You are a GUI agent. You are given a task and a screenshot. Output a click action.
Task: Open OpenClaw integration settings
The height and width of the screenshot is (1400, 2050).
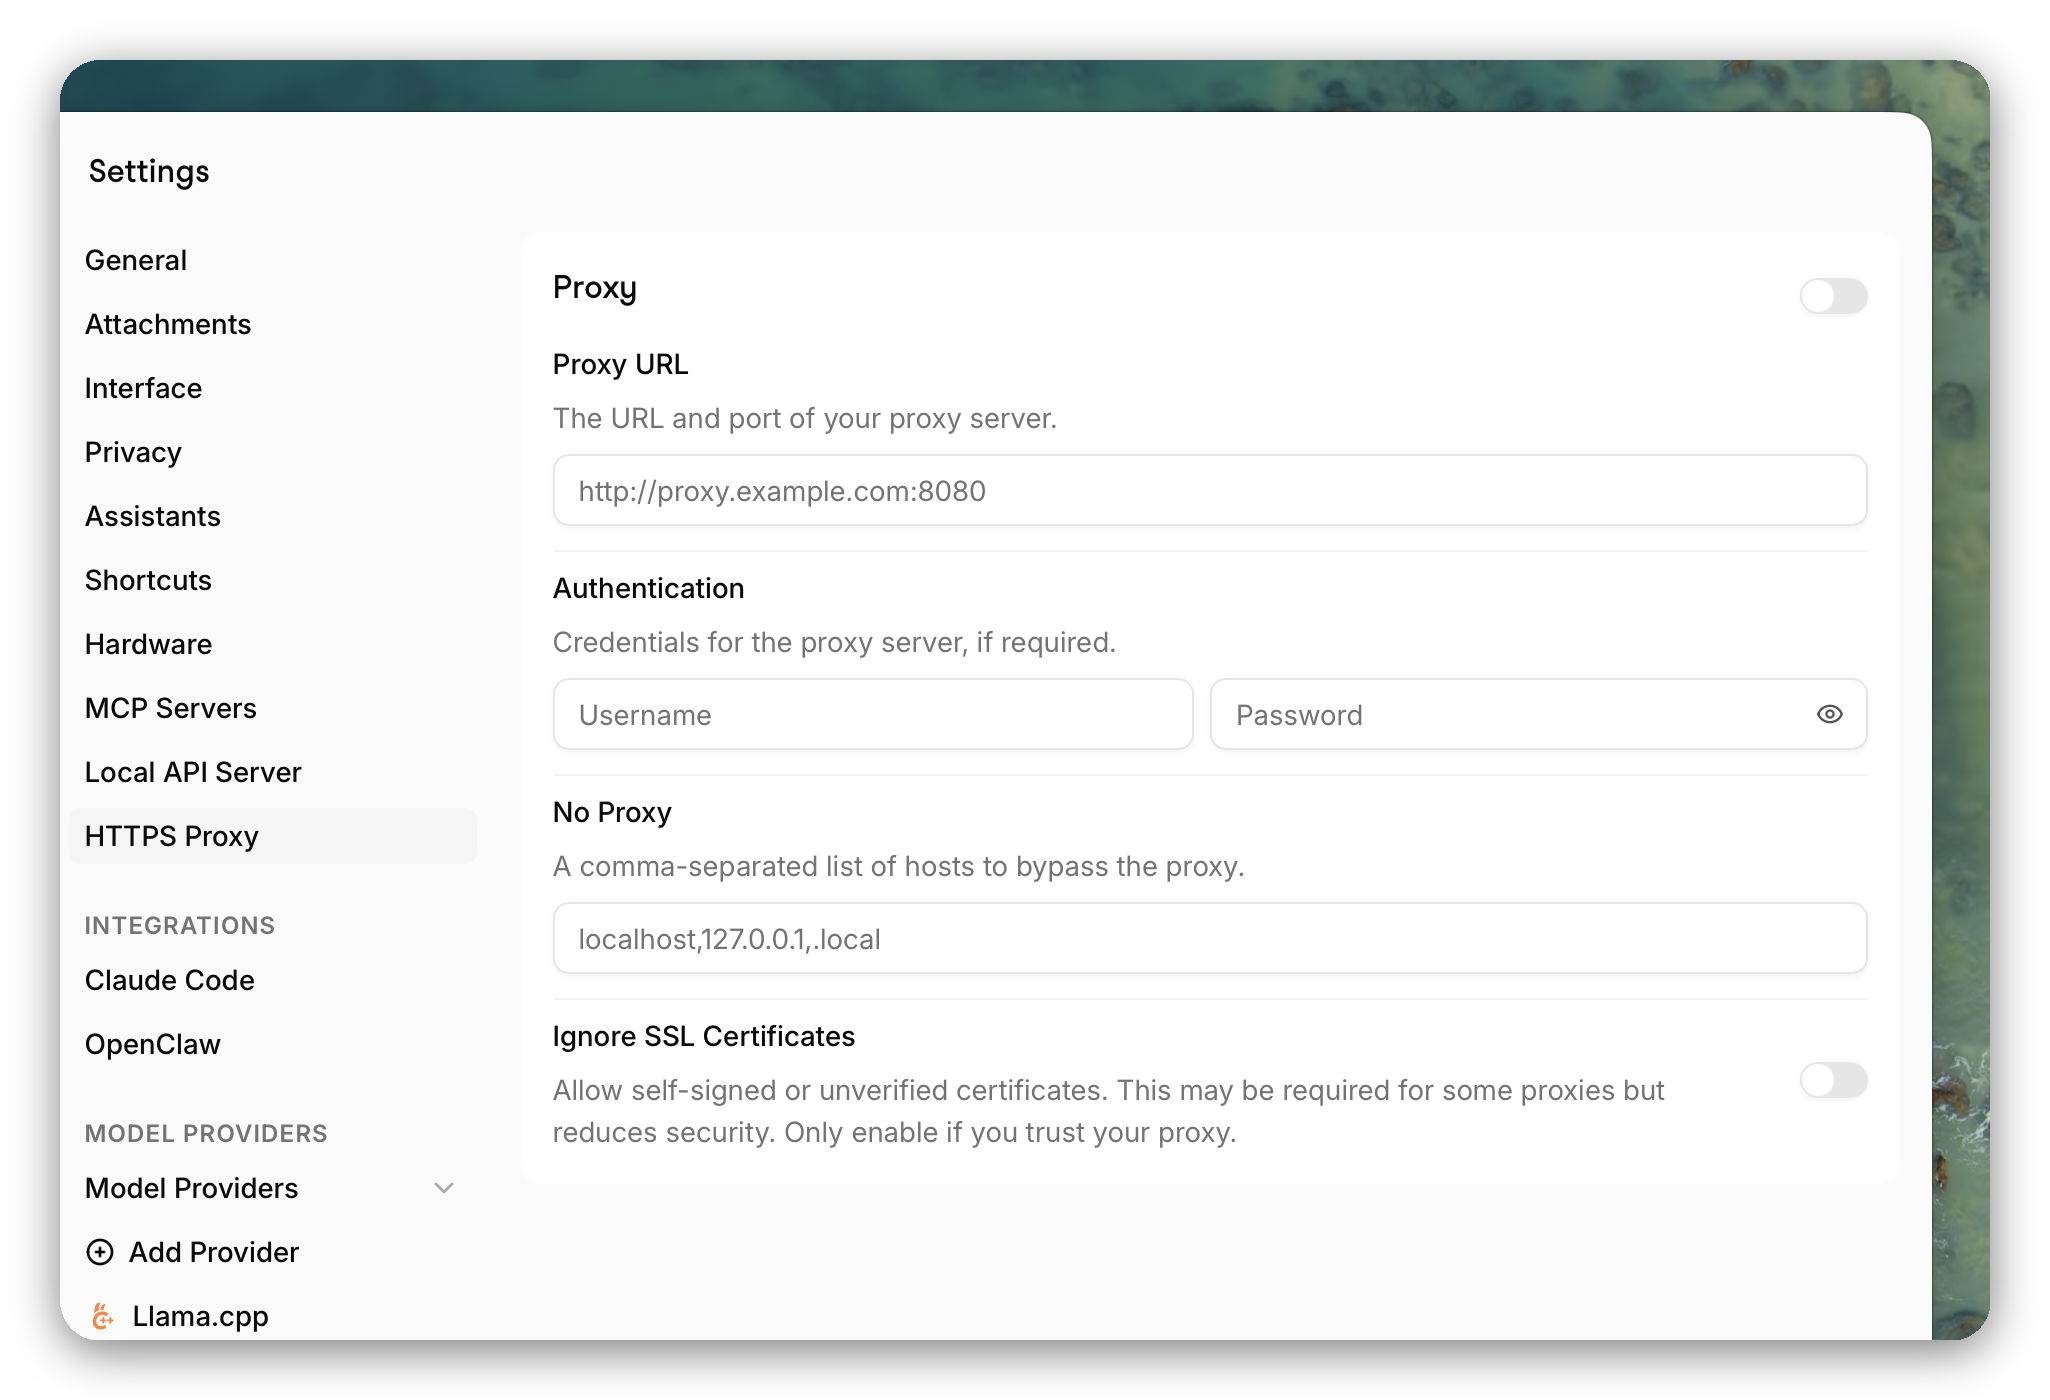[x=153, y=1044]
